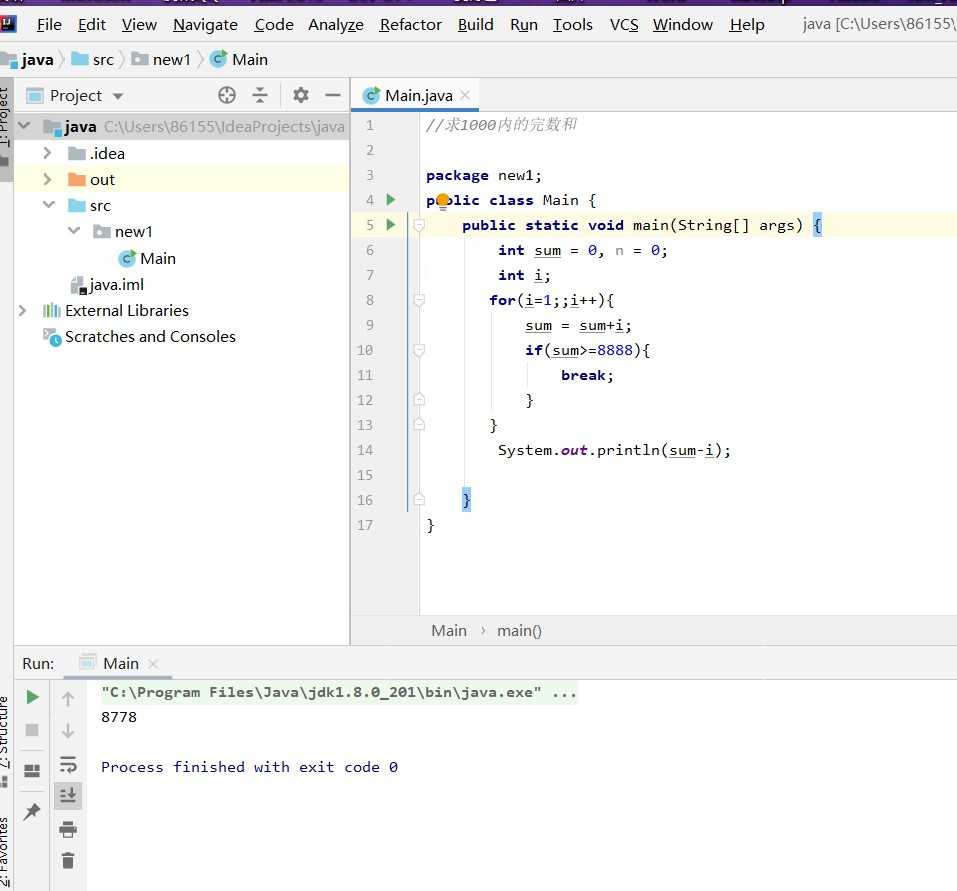Toggle scroll to end in Run console

coord(68,796)
